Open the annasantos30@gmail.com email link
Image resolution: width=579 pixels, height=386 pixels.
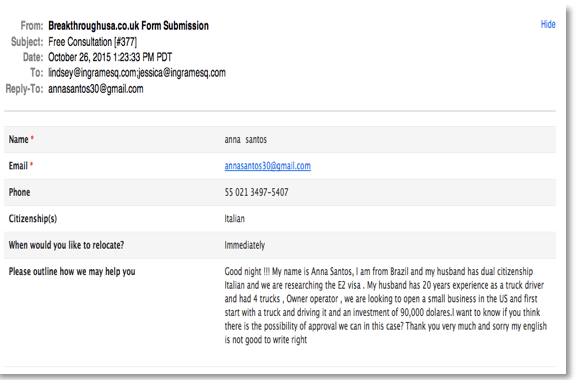coord(267,166)
